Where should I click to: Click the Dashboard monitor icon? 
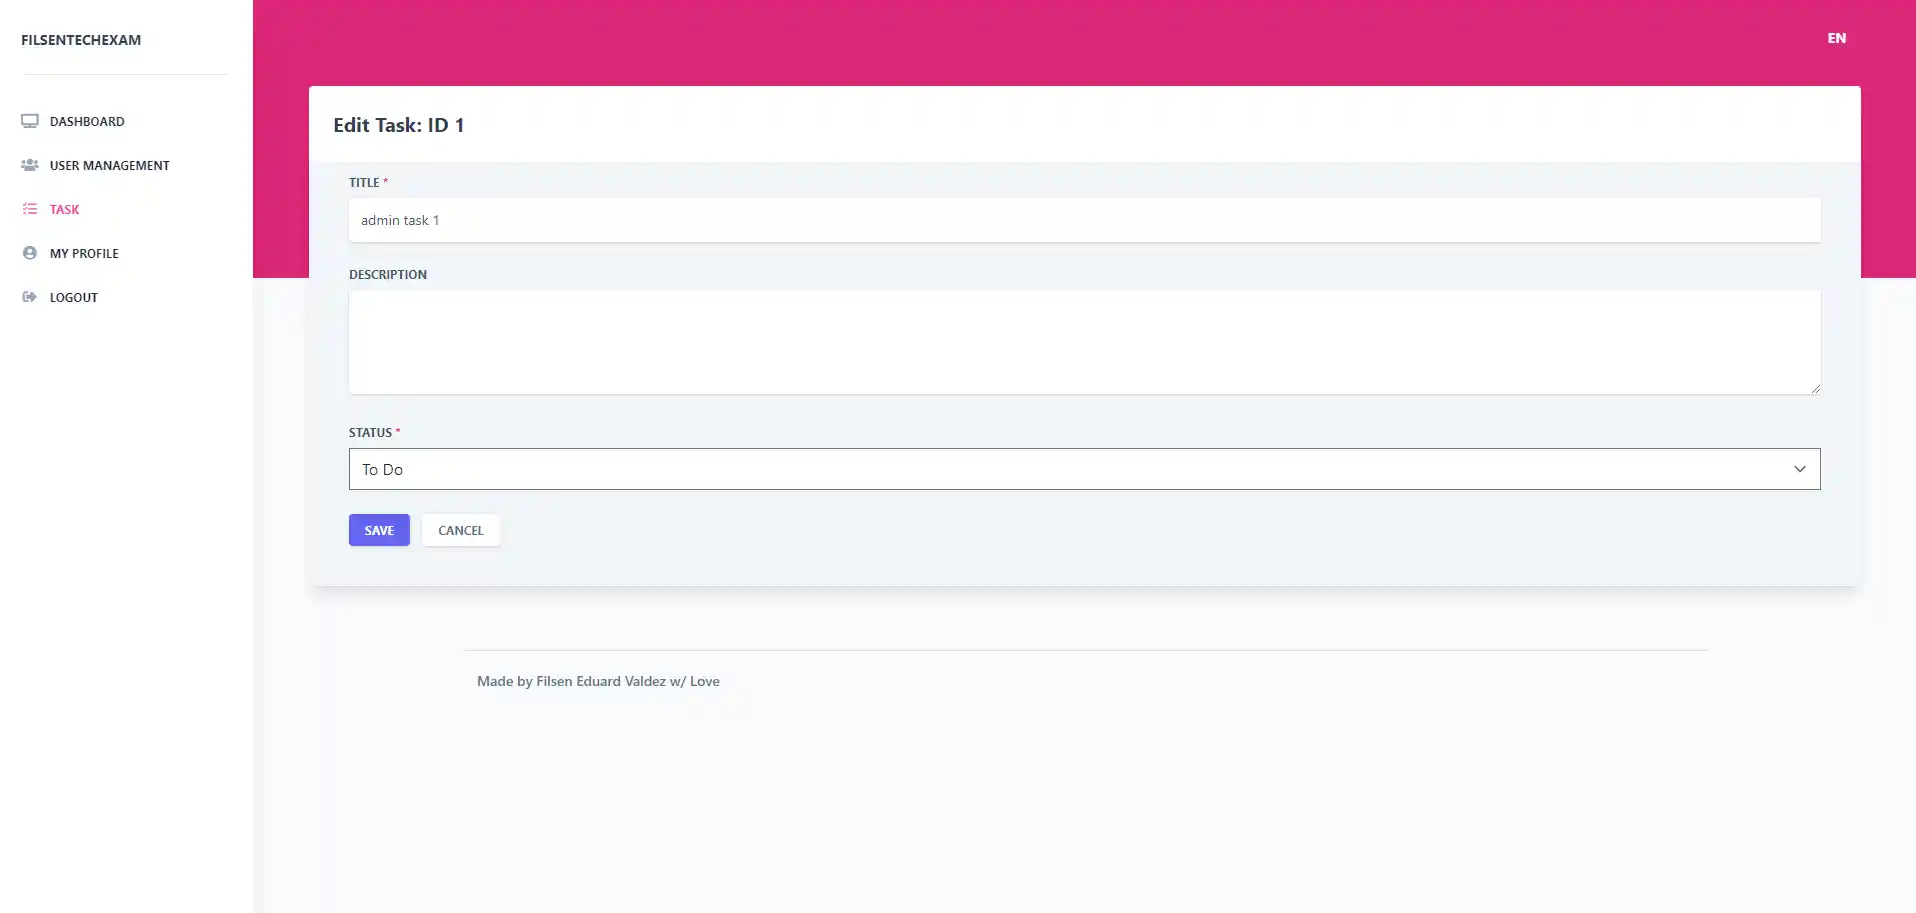click(30, 121)
